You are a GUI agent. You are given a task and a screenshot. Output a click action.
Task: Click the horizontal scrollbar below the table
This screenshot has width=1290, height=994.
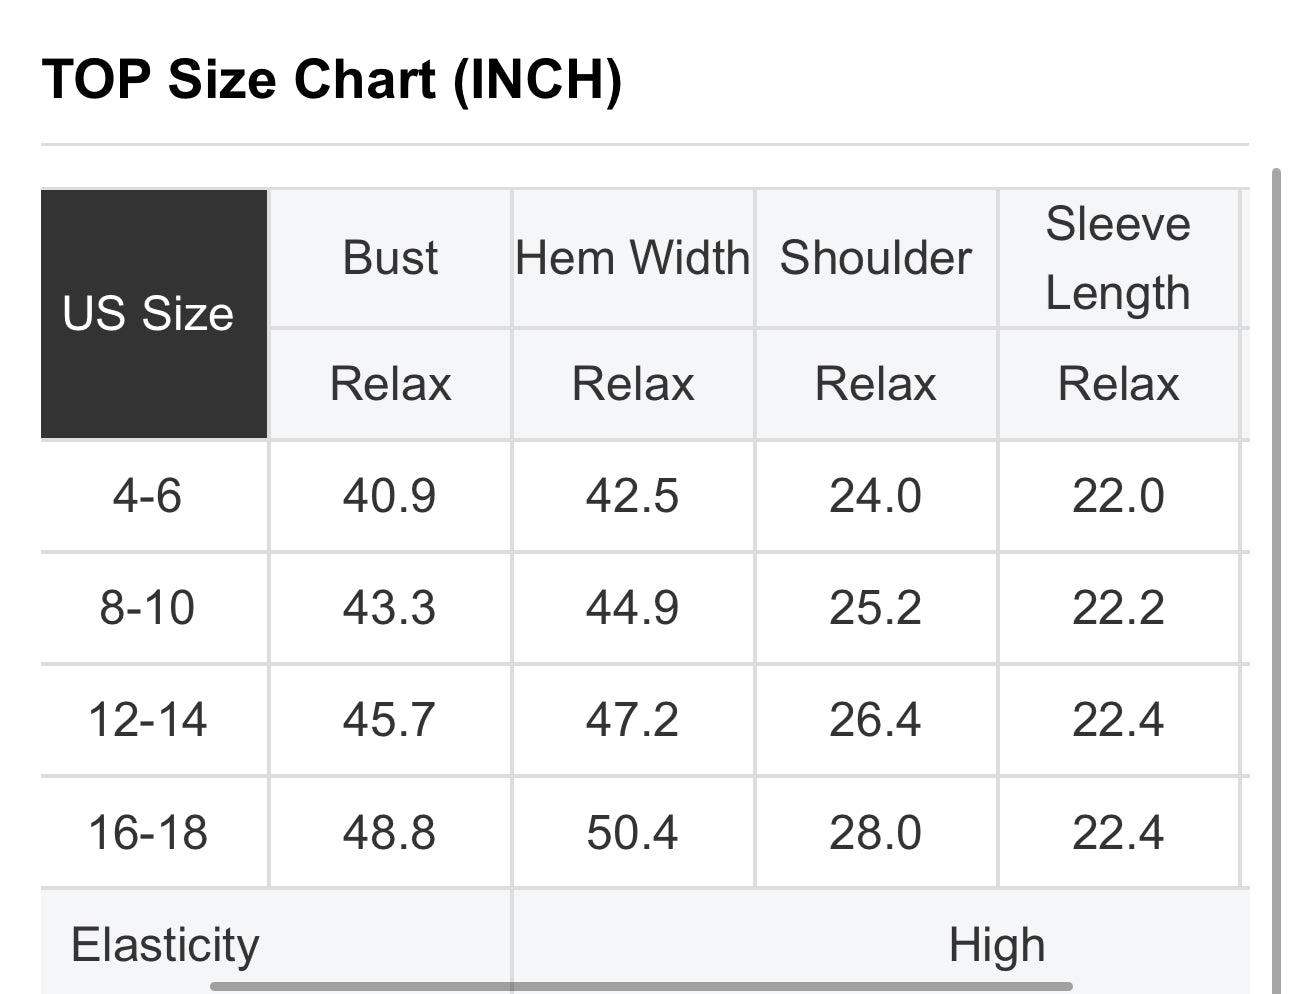point(640,986)
